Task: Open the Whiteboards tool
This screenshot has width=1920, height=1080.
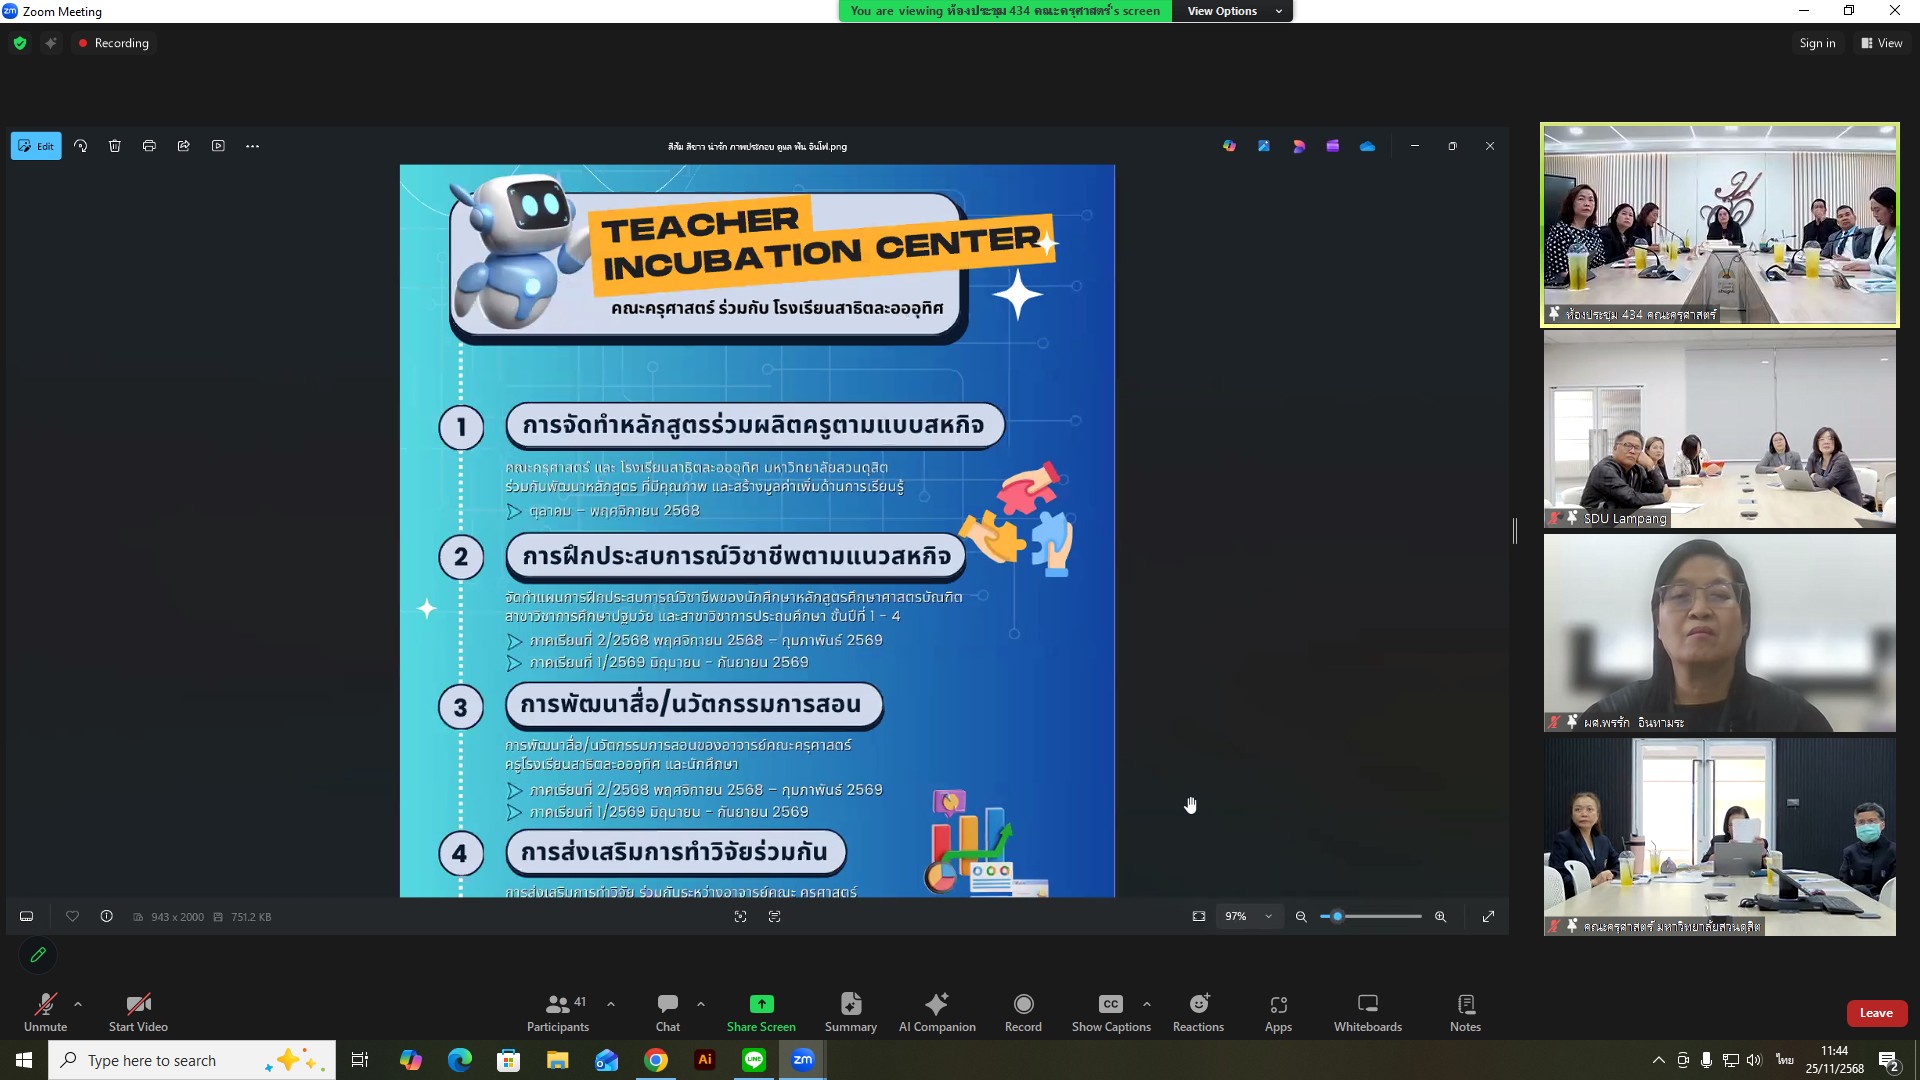Action: tap(1367, 1011)
